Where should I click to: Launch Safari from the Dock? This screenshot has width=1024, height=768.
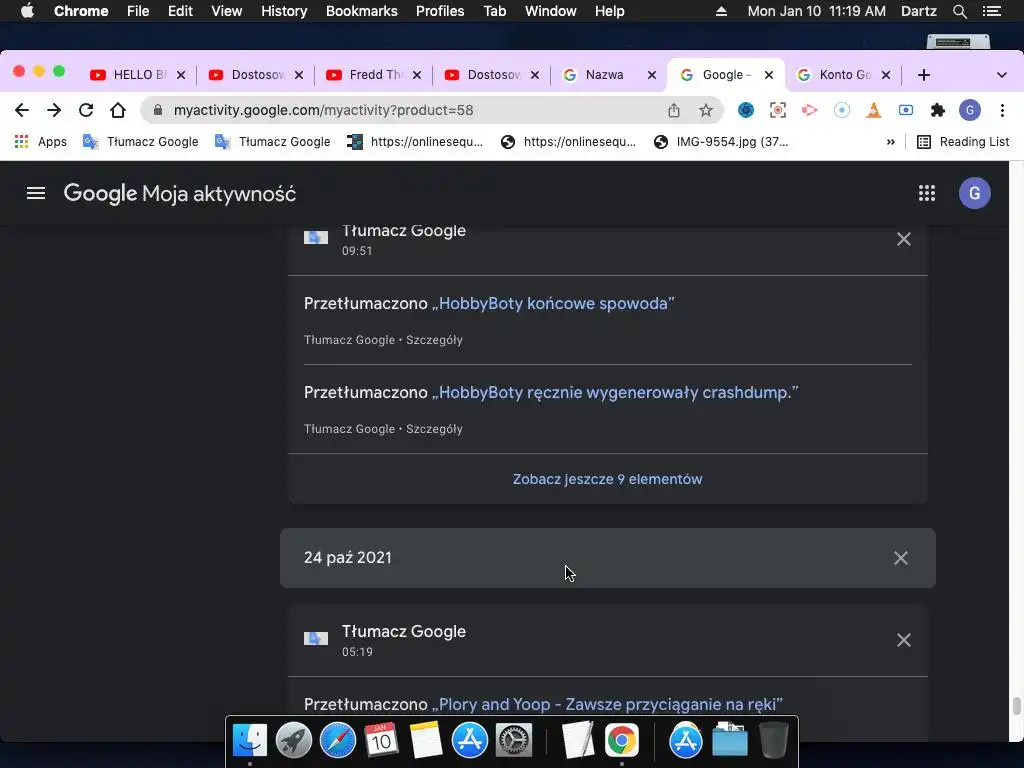337,741
